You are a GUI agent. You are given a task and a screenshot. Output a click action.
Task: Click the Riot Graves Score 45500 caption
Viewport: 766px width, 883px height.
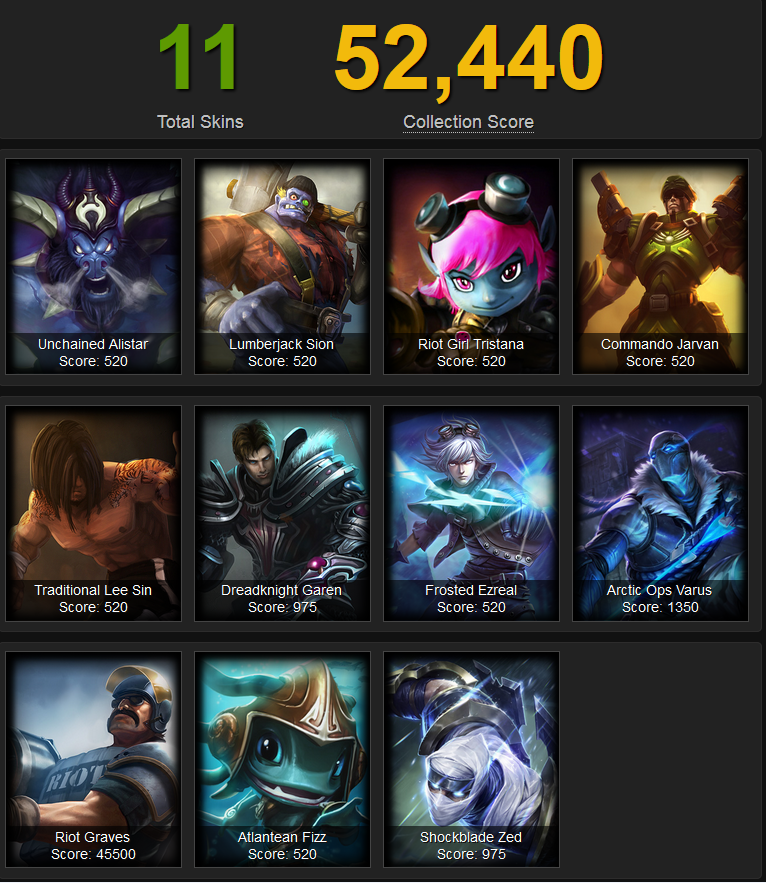(x=93, y=845)
